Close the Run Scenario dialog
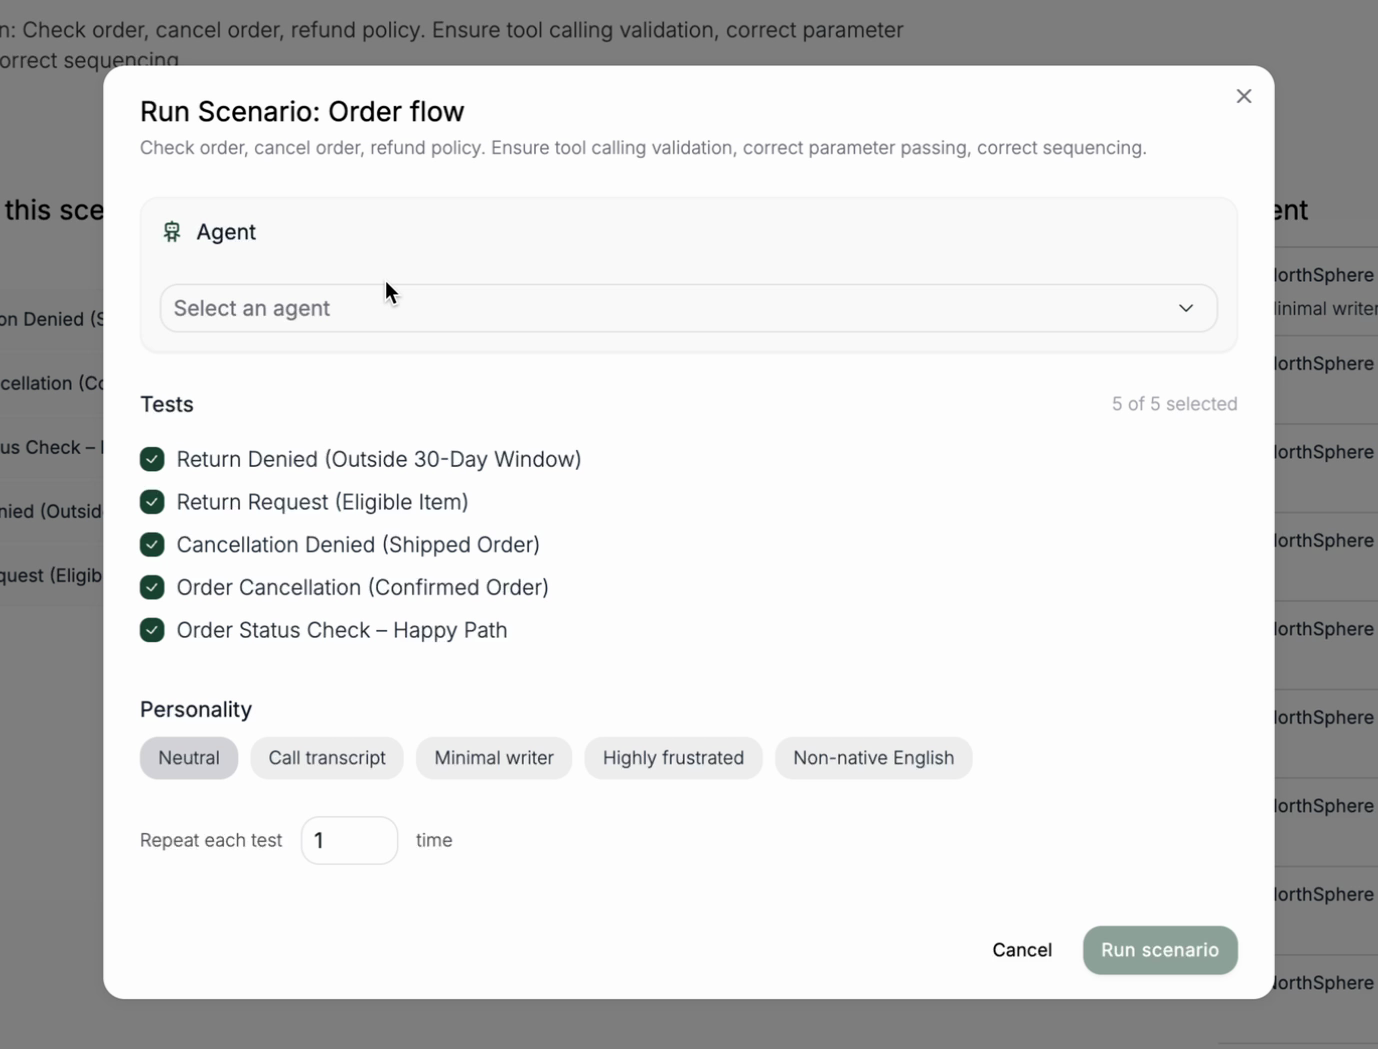Viewport: 1378px width, 1049px height. tap(1243, 96)
